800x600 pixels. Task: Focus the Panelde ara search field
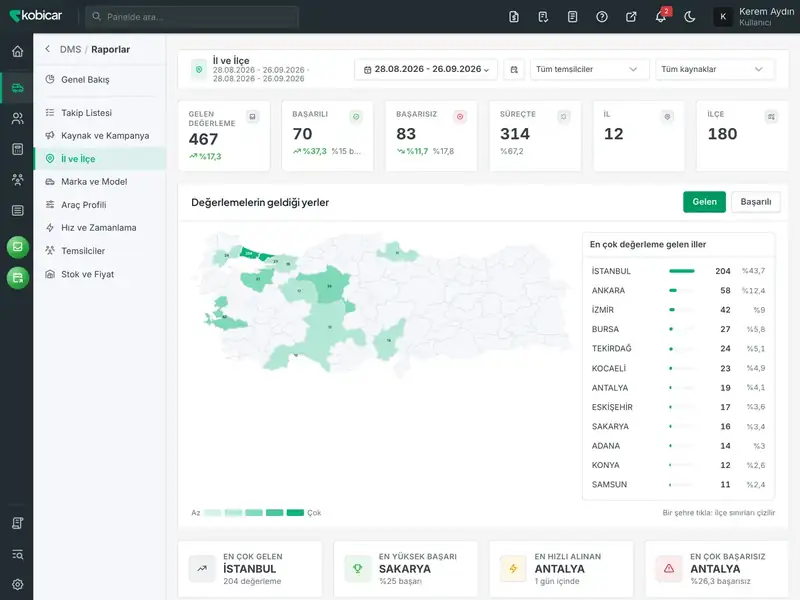tap(192, 17)
